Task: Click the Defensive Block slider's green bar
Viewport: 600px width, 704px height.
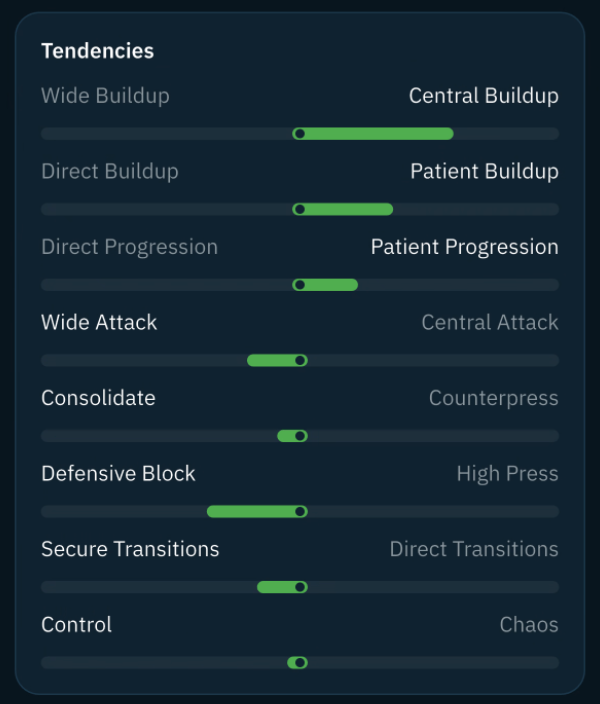Action: pos(257,511)
